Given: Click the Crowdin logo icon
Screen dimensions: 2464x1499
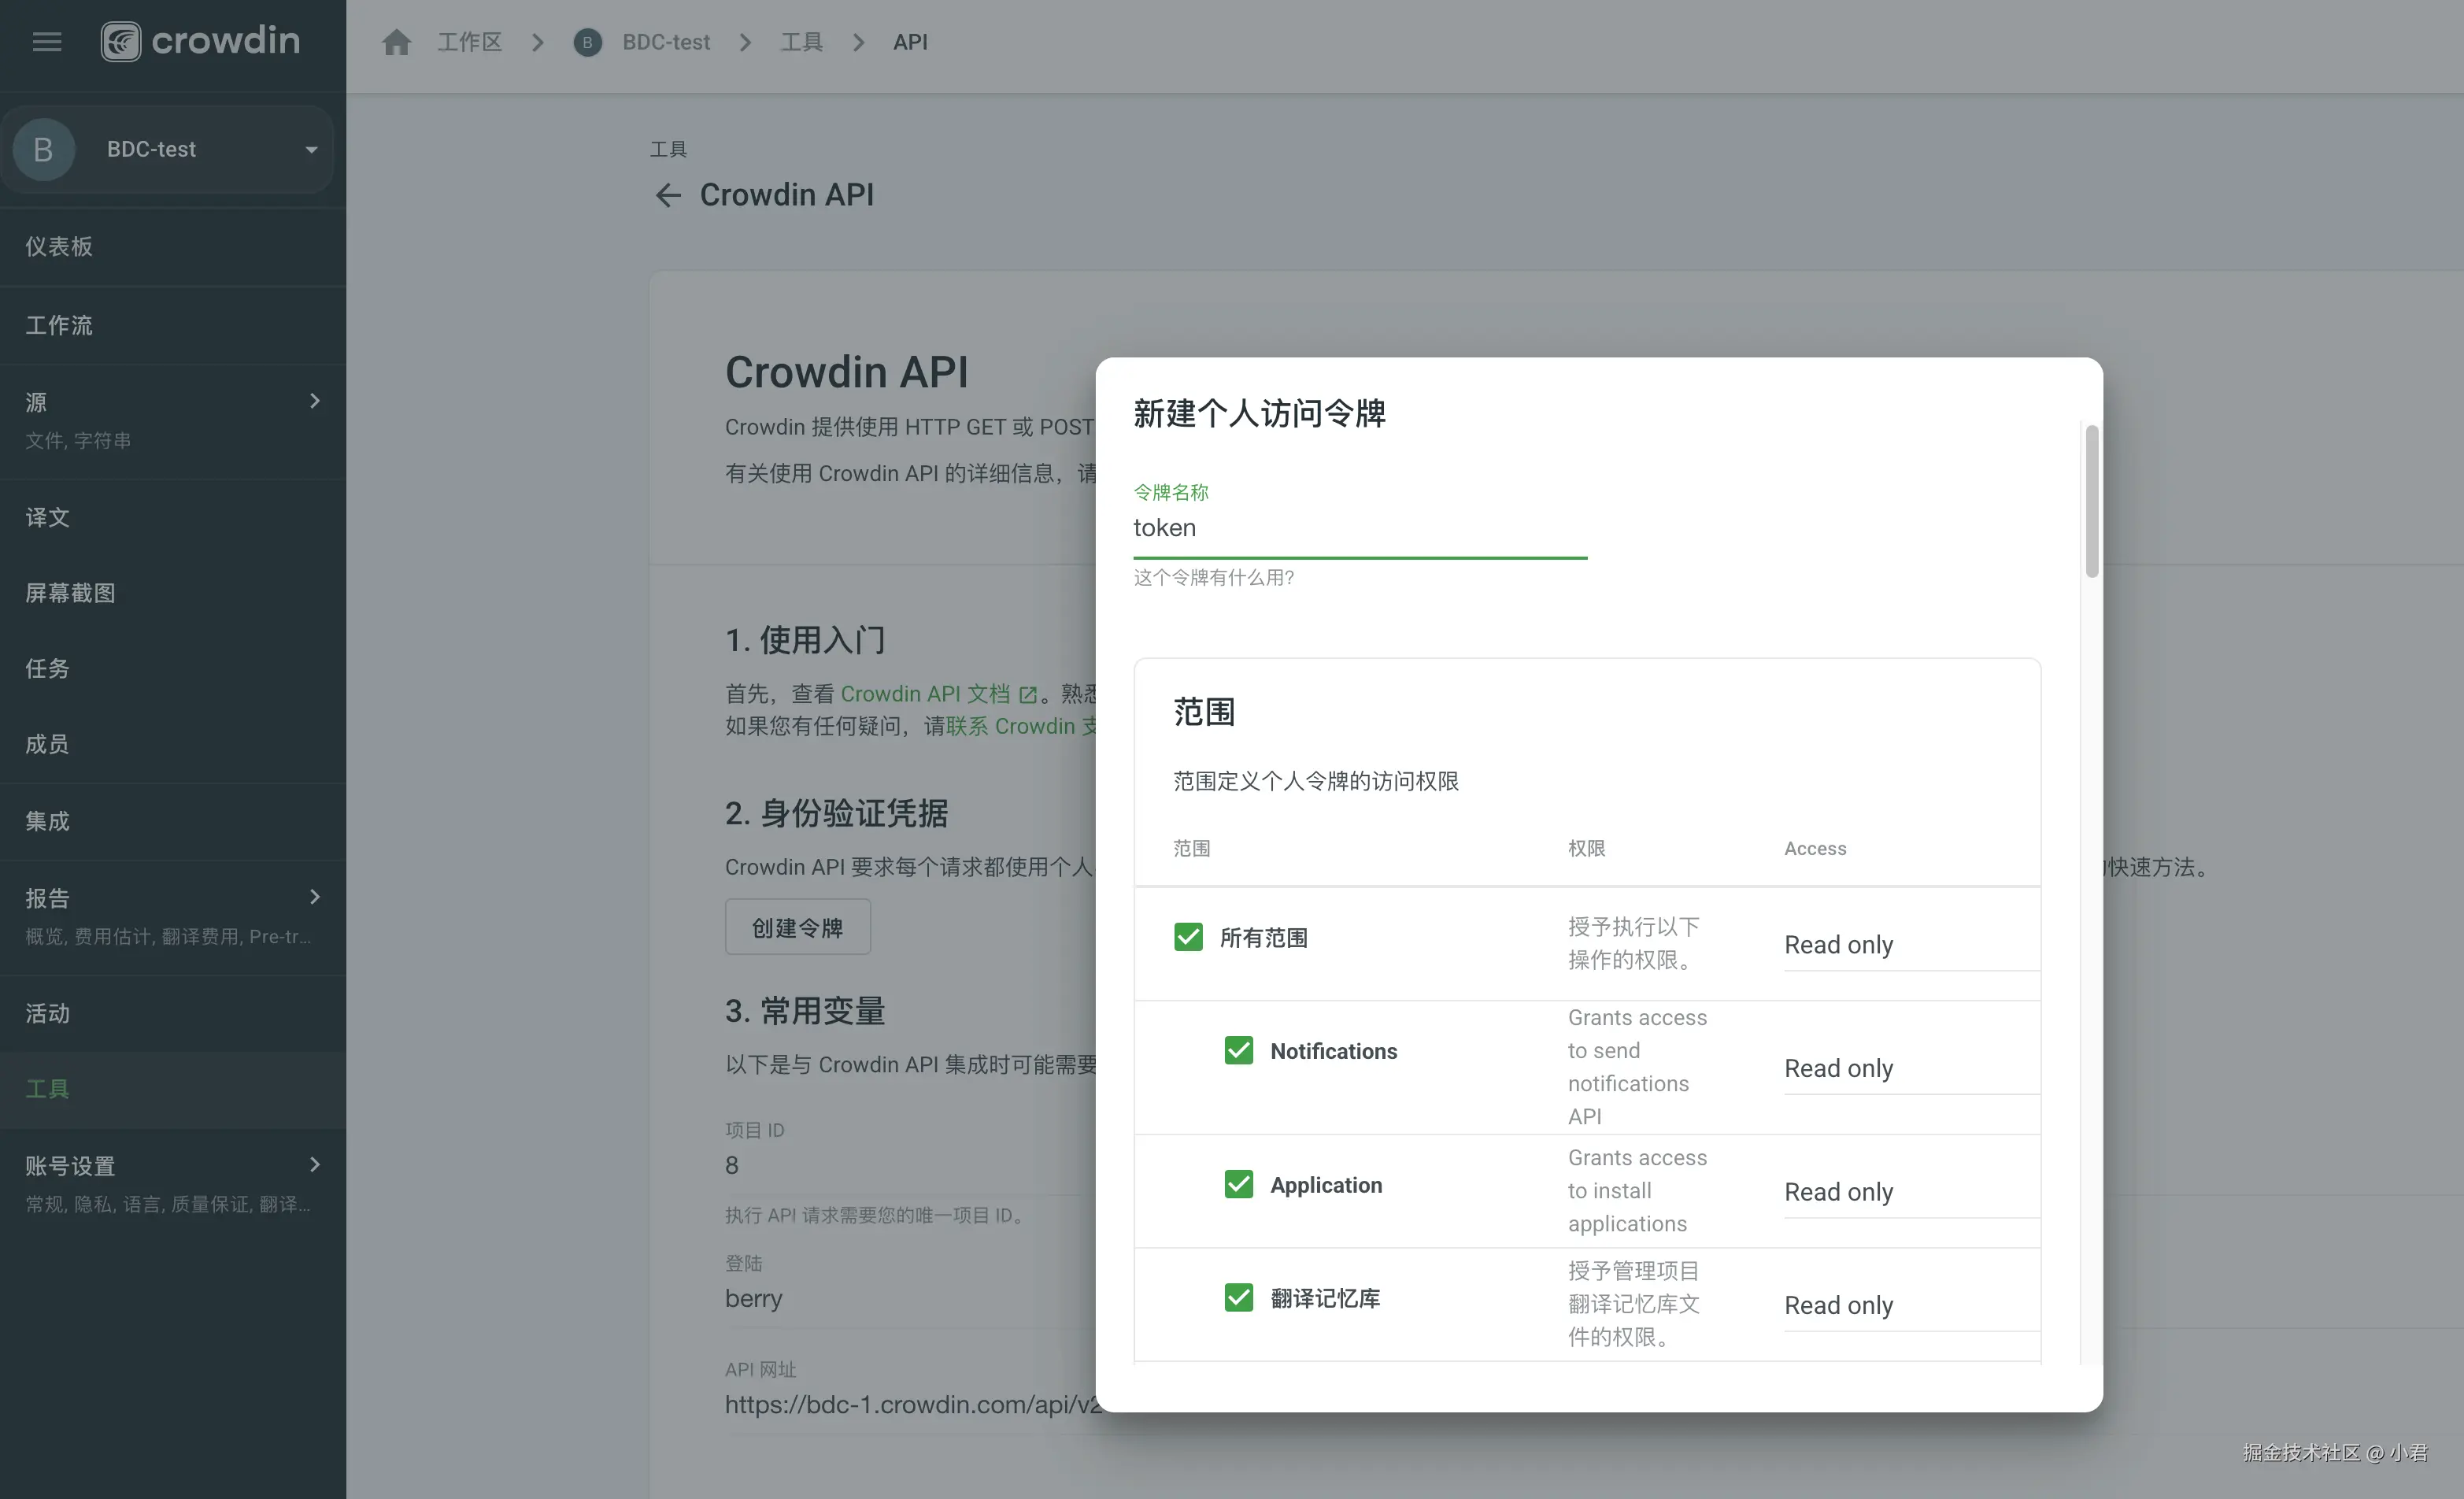Looking at the screenshot, I should [121, 42].
